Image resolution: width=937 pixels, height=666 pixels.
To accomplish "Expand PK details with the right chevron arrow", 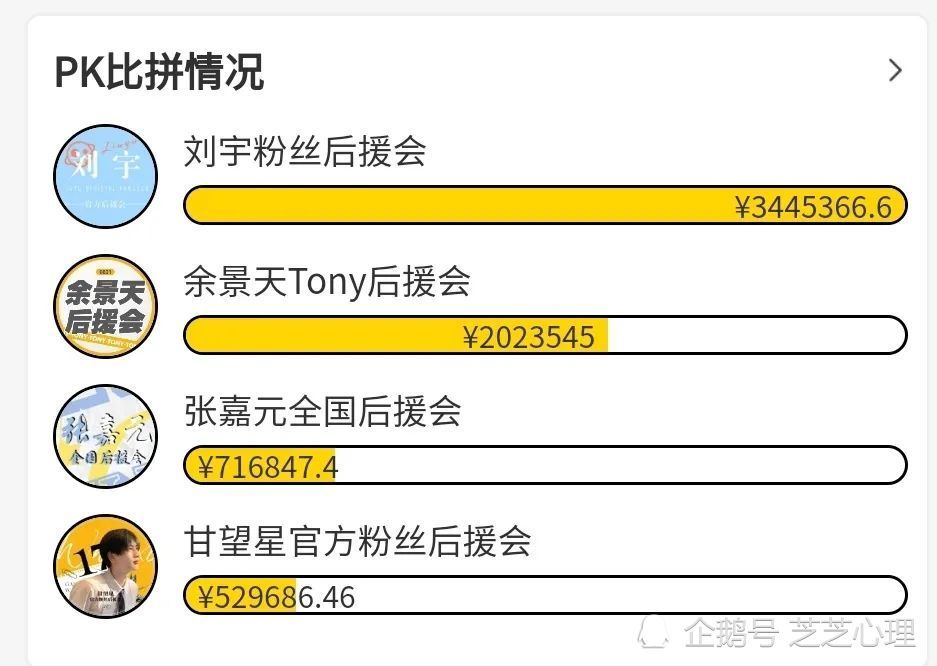I will pos(895,70).
